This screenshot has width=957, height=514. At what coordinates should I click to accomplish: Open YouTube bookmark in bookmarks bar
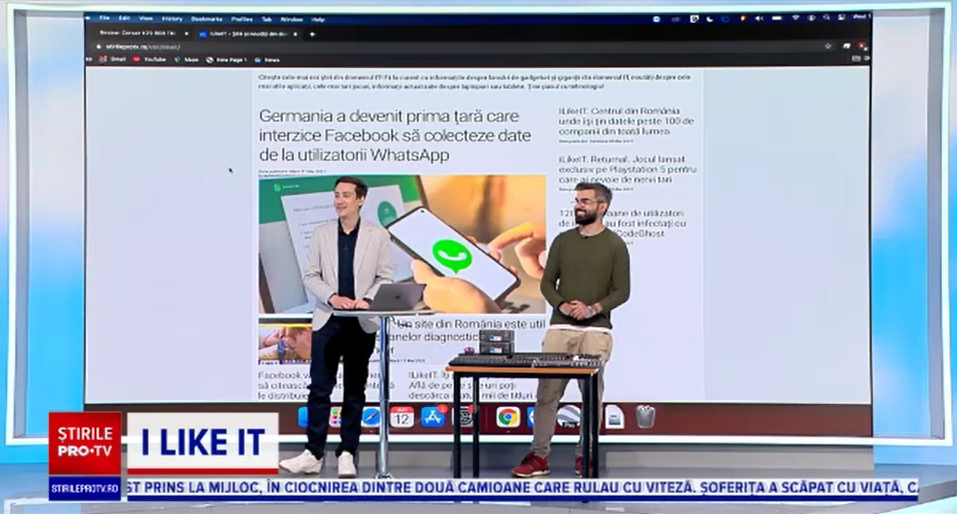click(149, 60)
